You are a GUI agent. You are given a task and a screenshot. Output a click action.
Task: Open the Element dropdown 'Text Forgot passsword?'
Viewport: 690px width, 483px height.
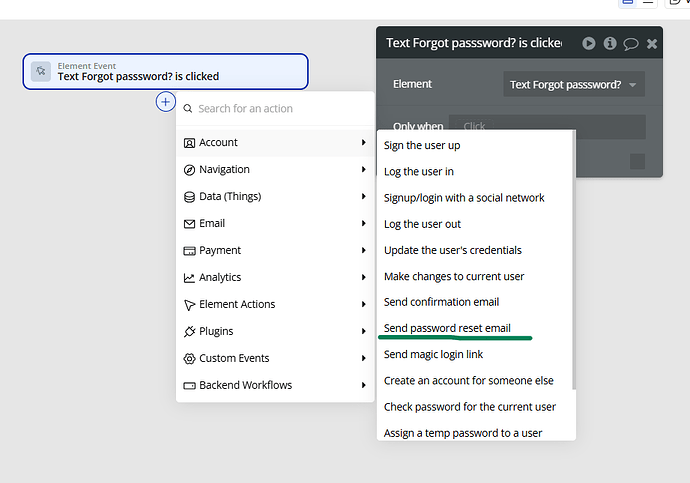pyautogui.click(x=573, y=85)
